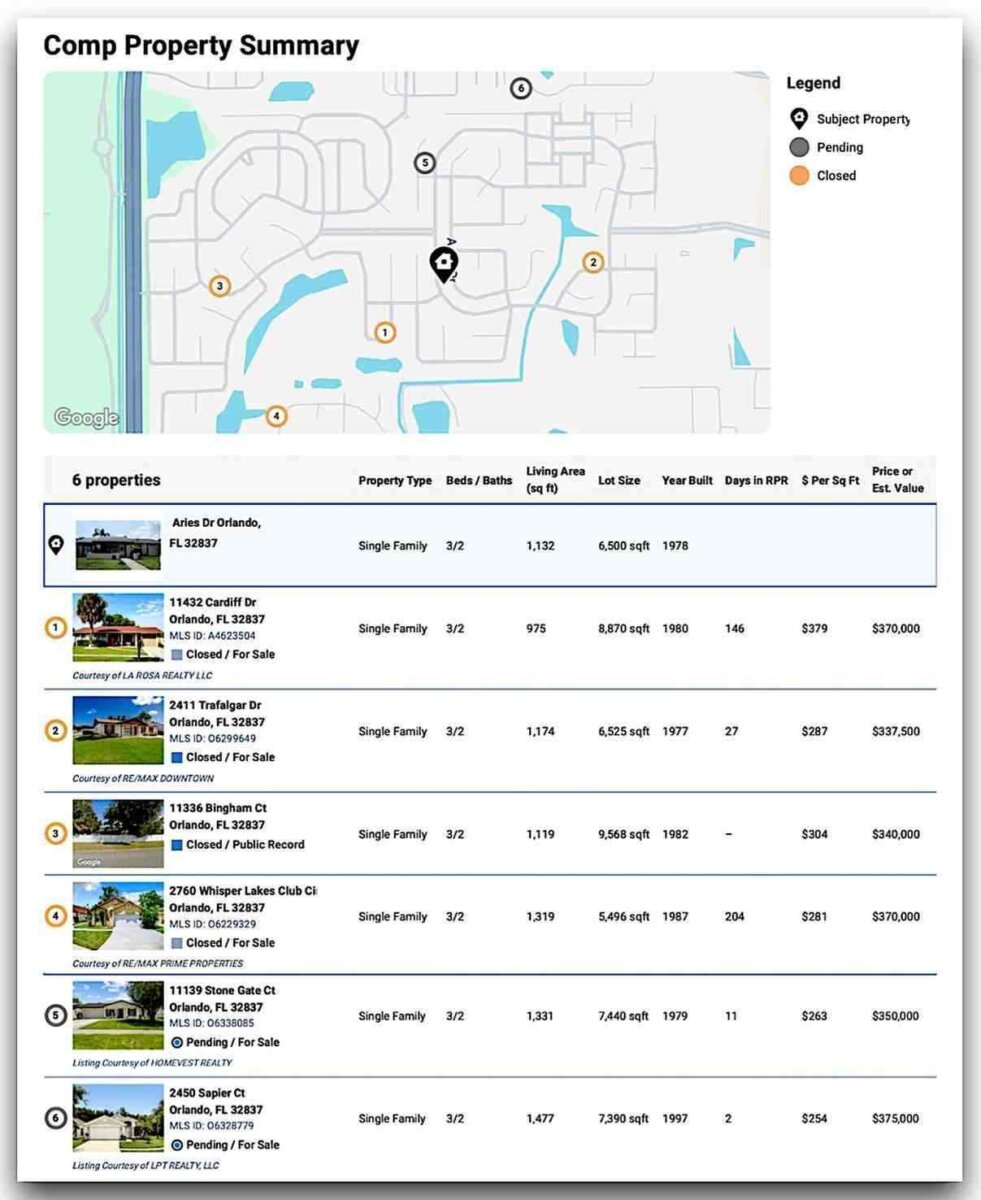The height and width of the screenshot is (1200, 981).
Task: Click the subject pin icon in the Aries Dr row
Action: pos(56,544)
